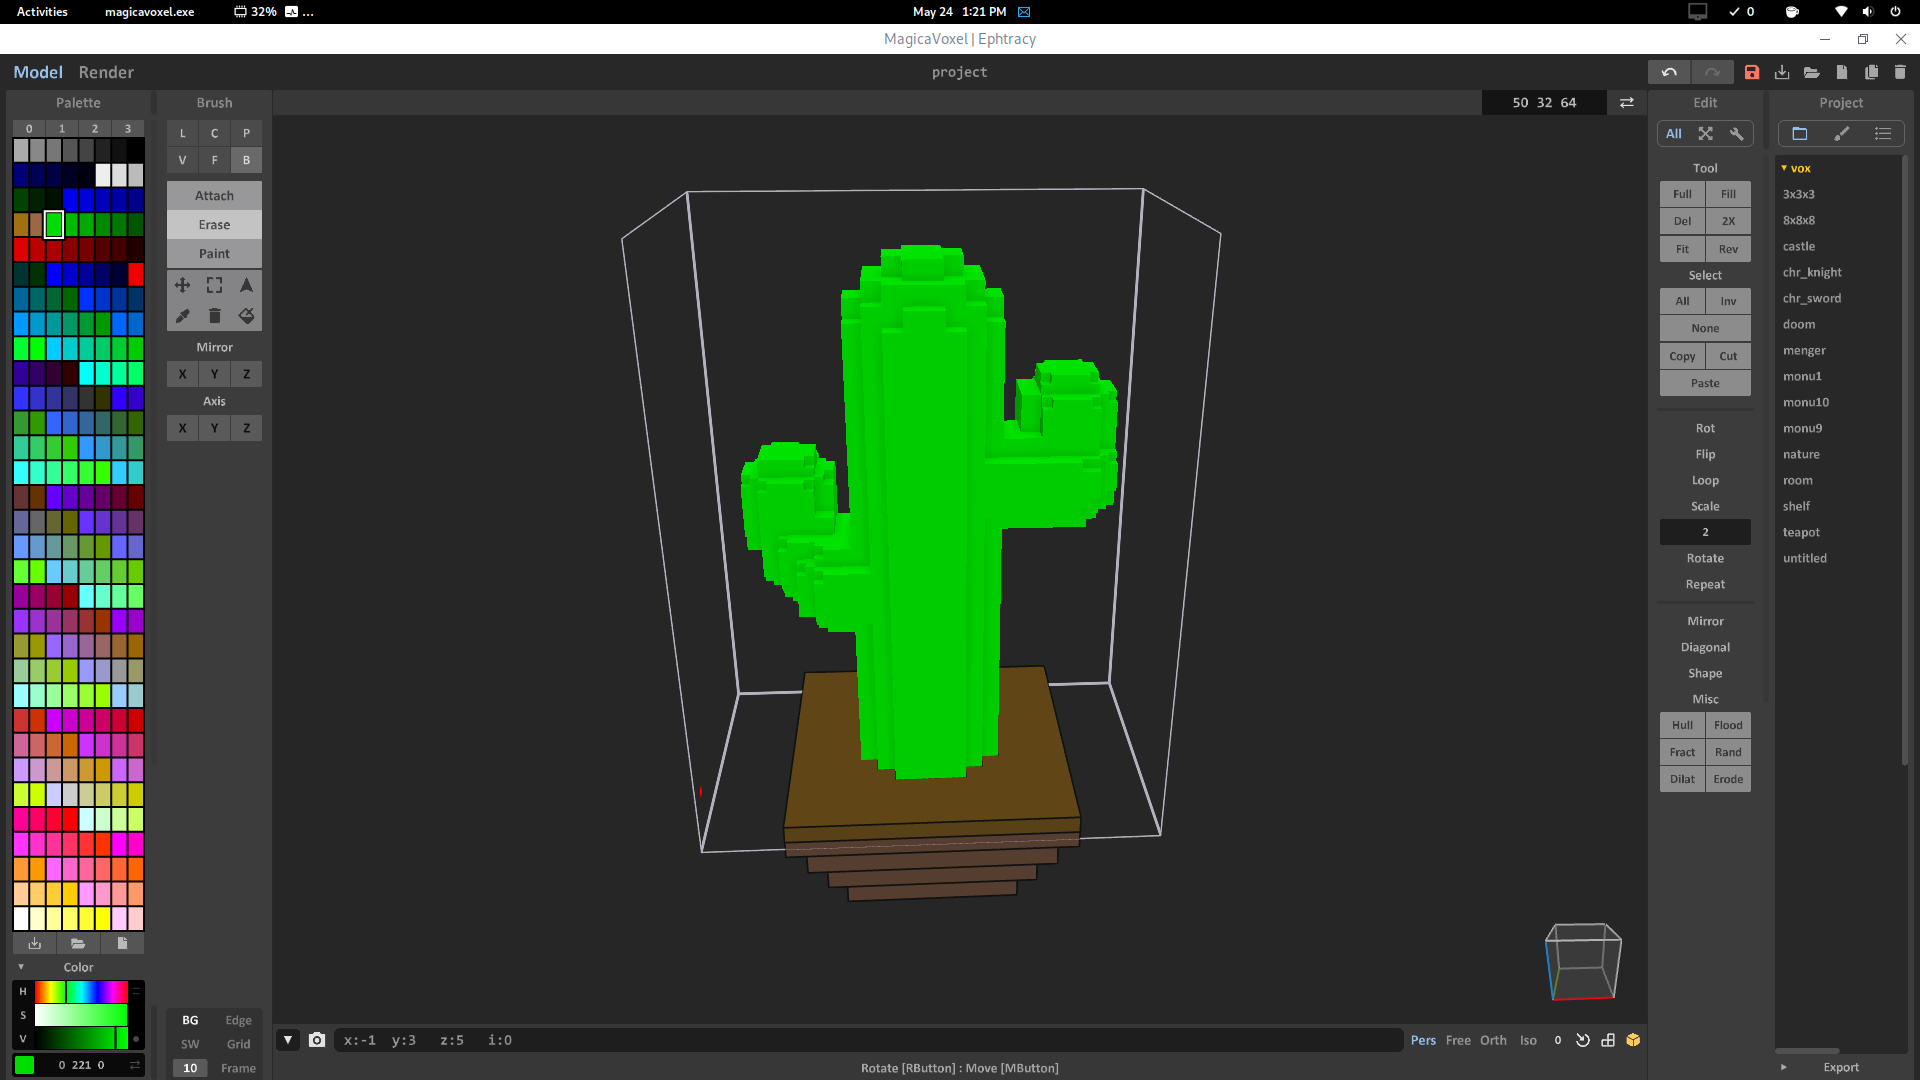Click the Paint brush mode button
The image size is (1920, 1080).
[214, 254]
